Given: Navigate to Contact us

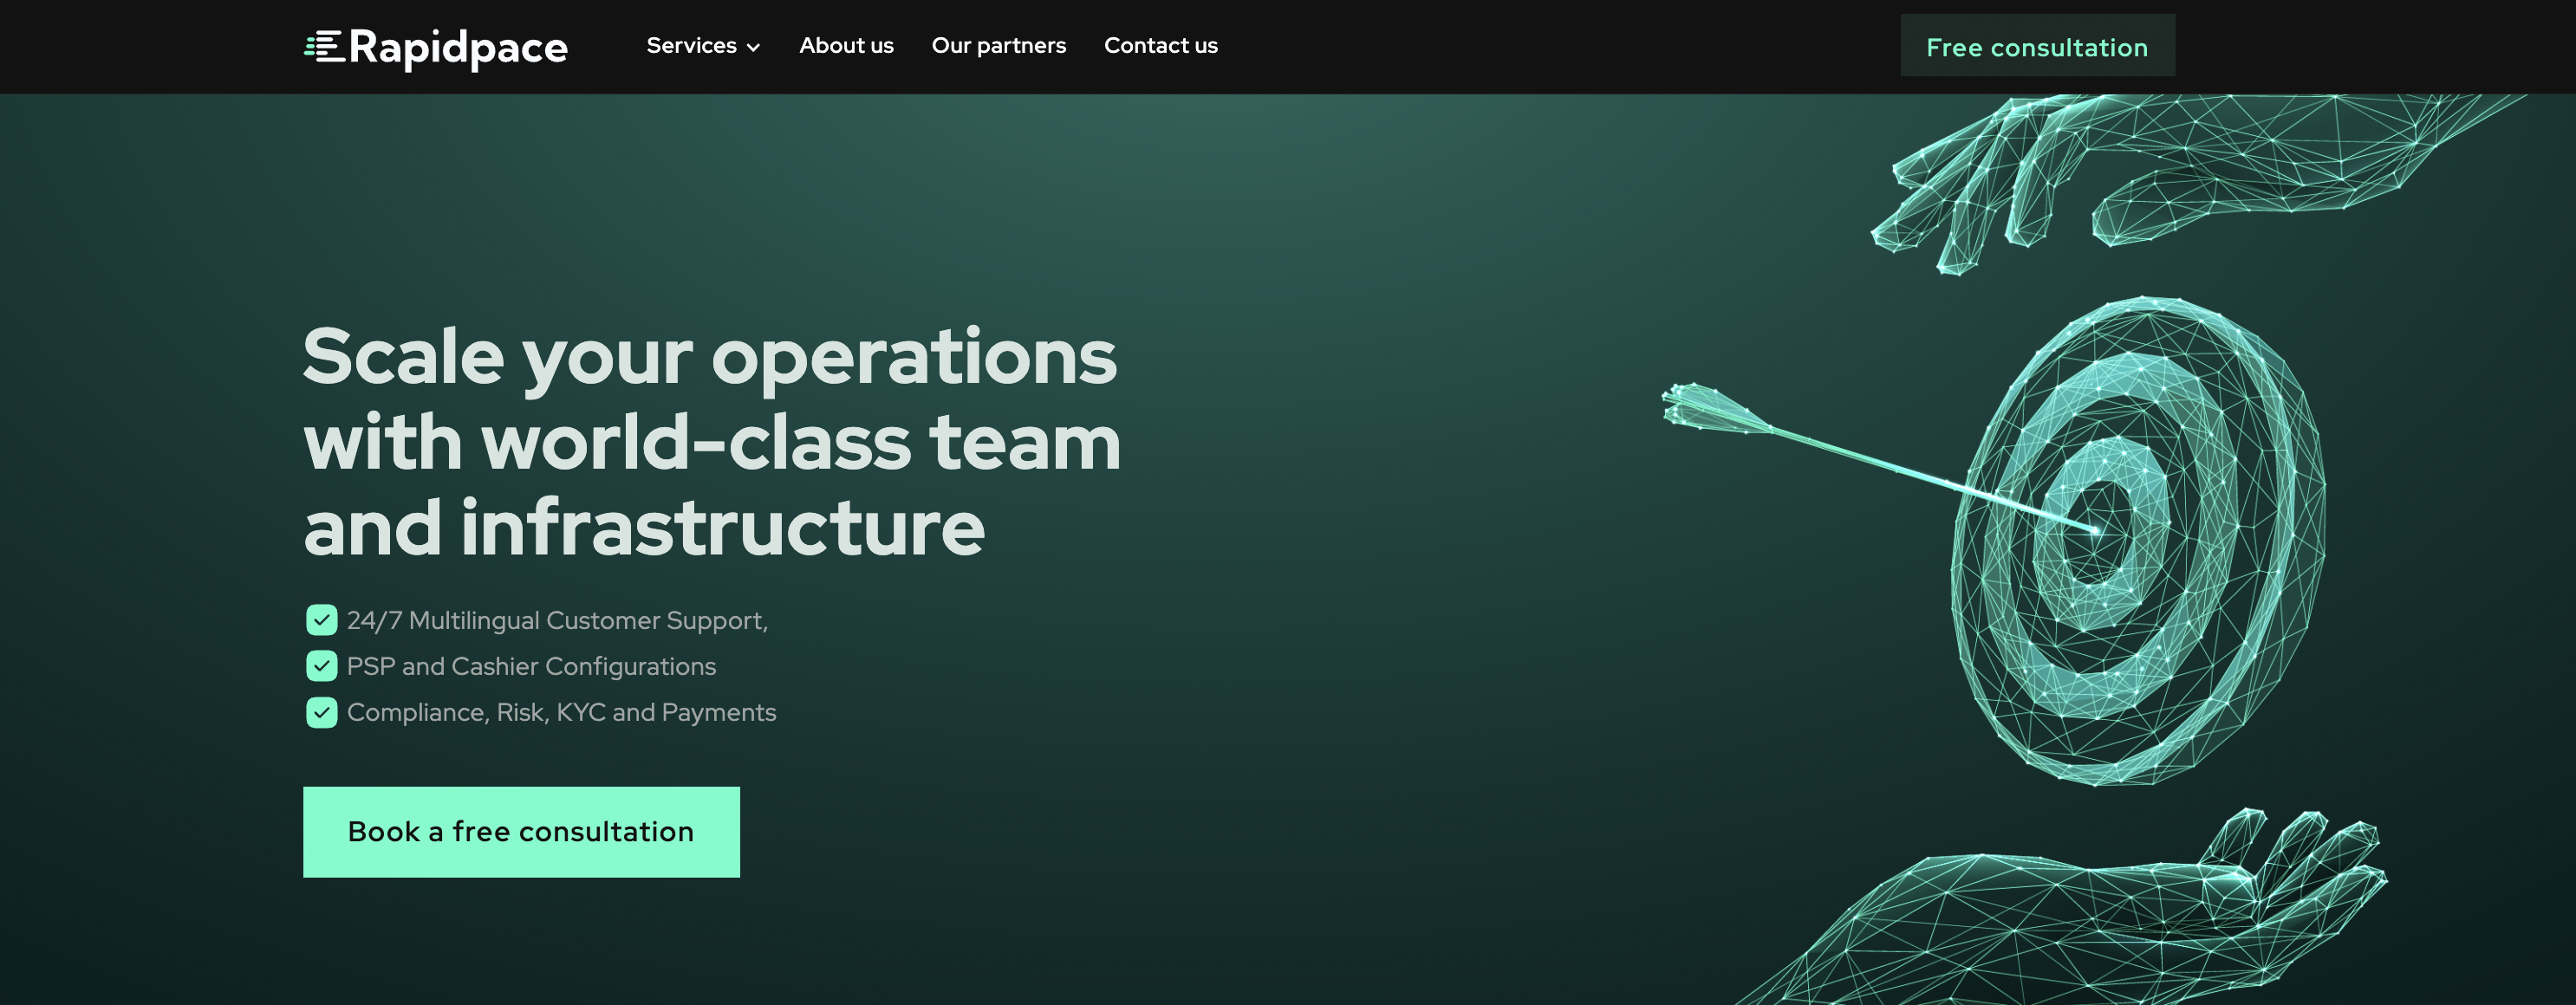Looking at the screenshot, I should click(1160, 45).
